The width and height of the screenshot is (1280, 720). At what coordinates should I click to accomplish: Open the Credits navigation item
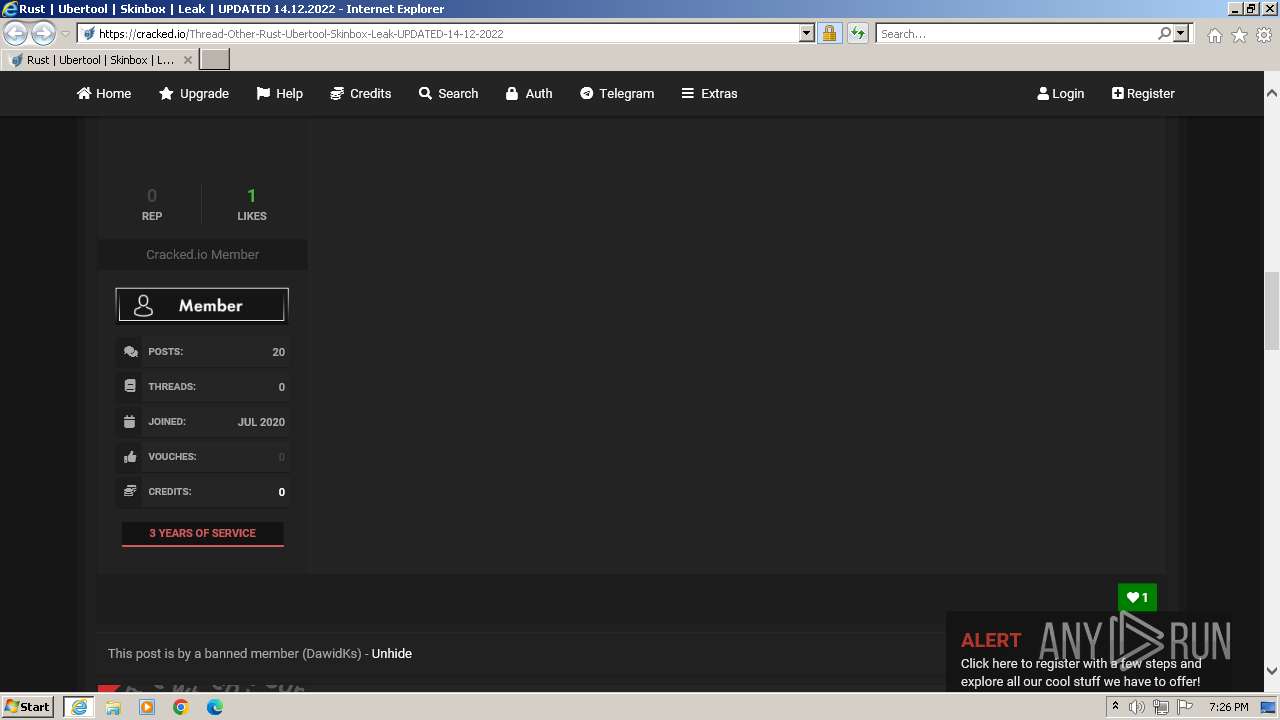coord(360,93)
